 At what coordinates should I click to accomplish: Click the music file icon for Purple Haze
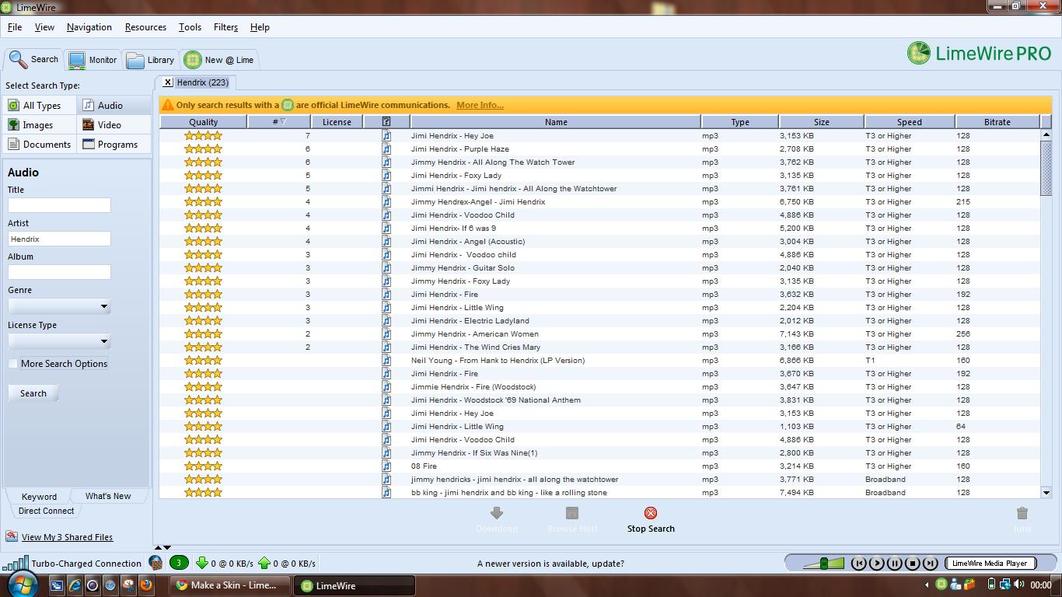click(x=386, y=149)
